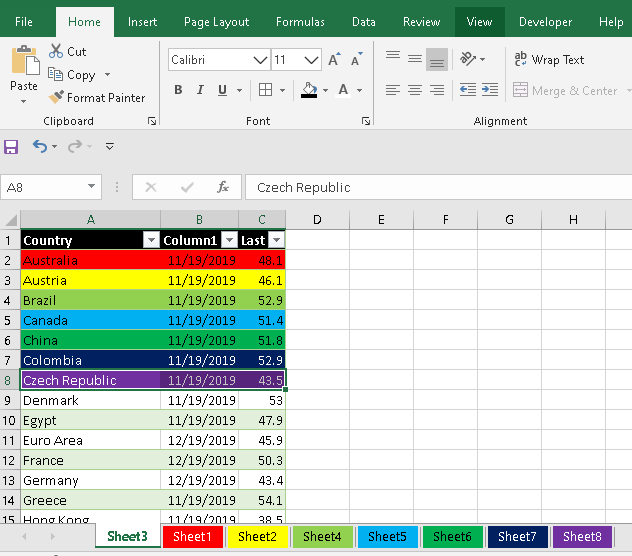
Task: Expand the Name Box dropdown arrow
Action: pos(91,187)
